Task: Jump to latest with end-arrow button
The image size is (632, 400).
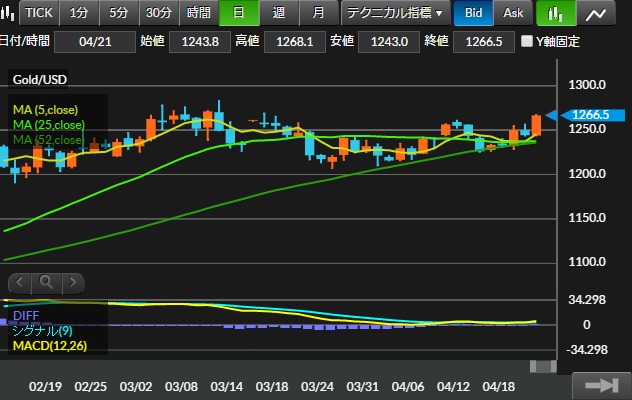Action: click(x=601, y=385)
